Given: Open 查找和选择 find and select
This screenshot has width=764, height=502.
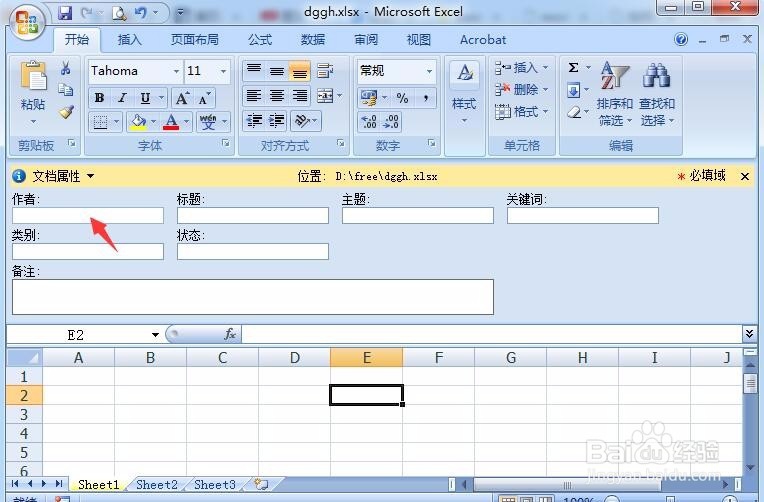Looking at the screenshot, I should (x=657, y=94).
